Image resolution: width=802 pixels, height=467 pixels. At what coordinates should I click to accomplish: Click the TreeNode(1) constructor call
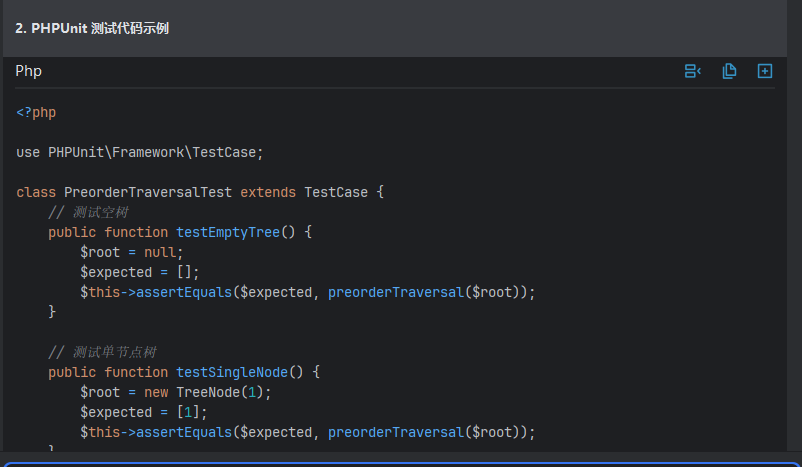pyautogui.click(x=220, y=392)
